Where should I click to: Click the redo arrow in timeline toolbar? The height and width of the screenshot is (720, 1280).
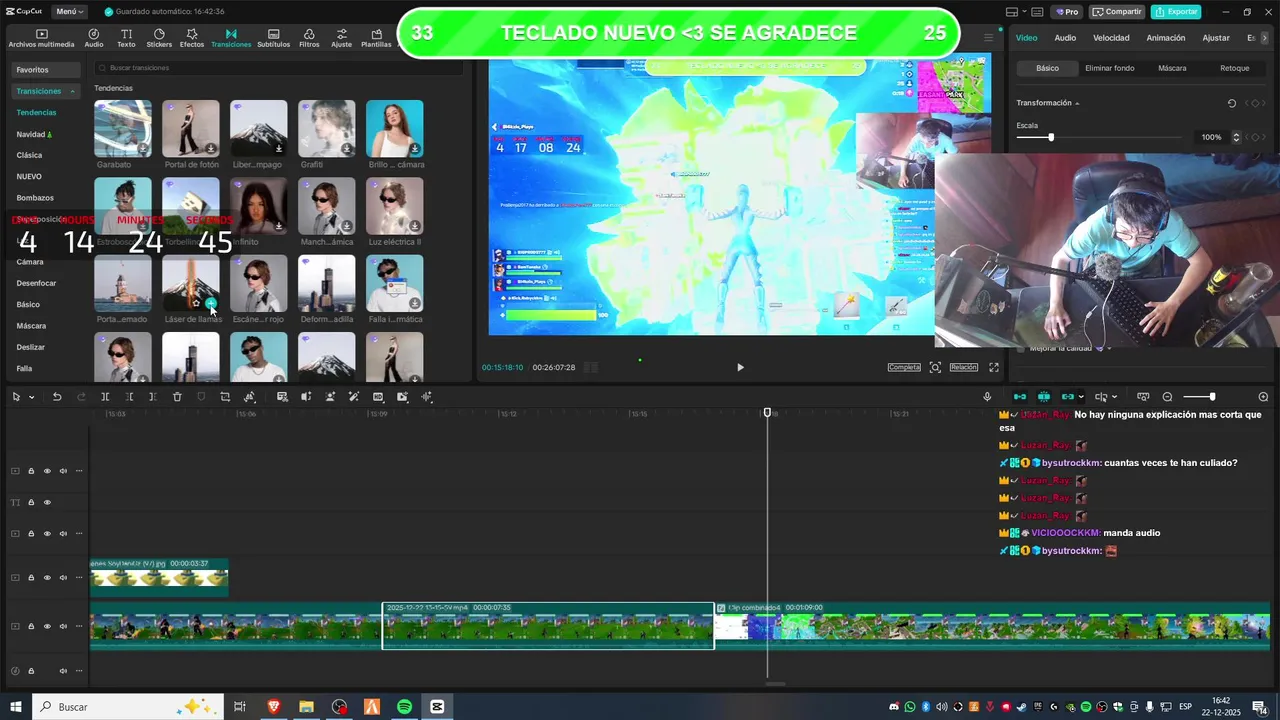81,397
